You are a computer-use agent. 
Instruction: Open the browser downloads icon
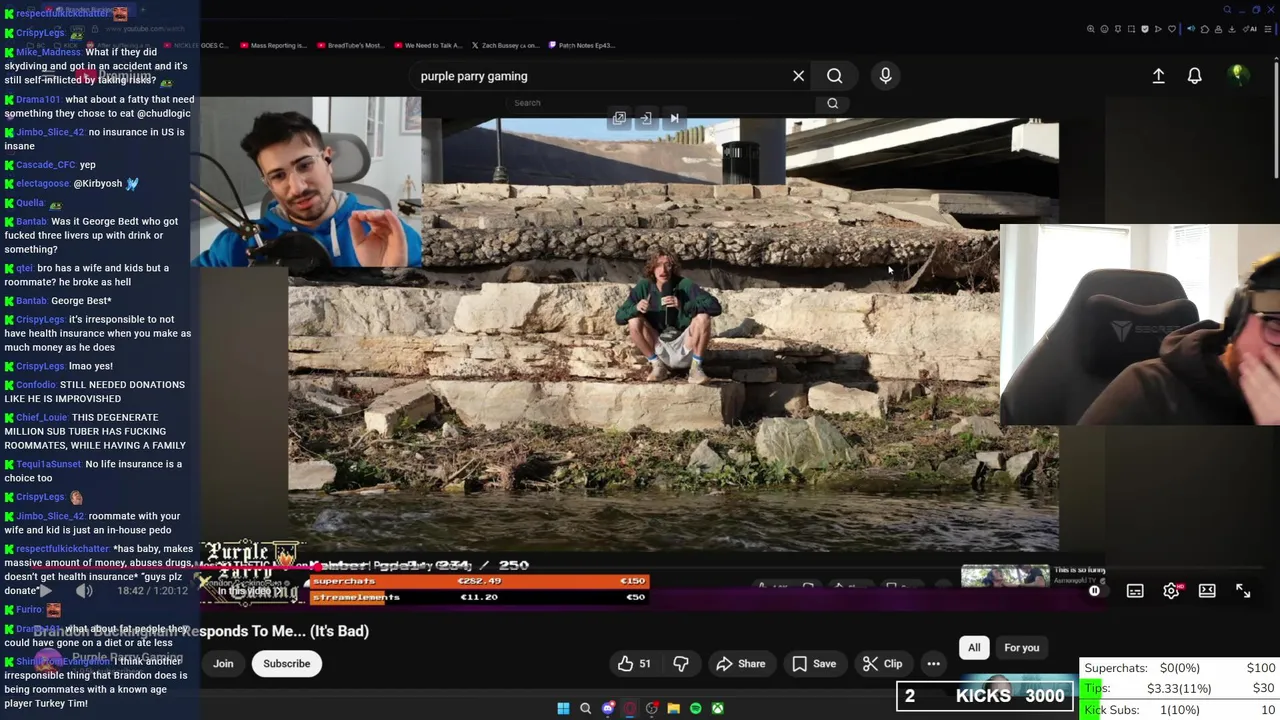(1232, 29)
